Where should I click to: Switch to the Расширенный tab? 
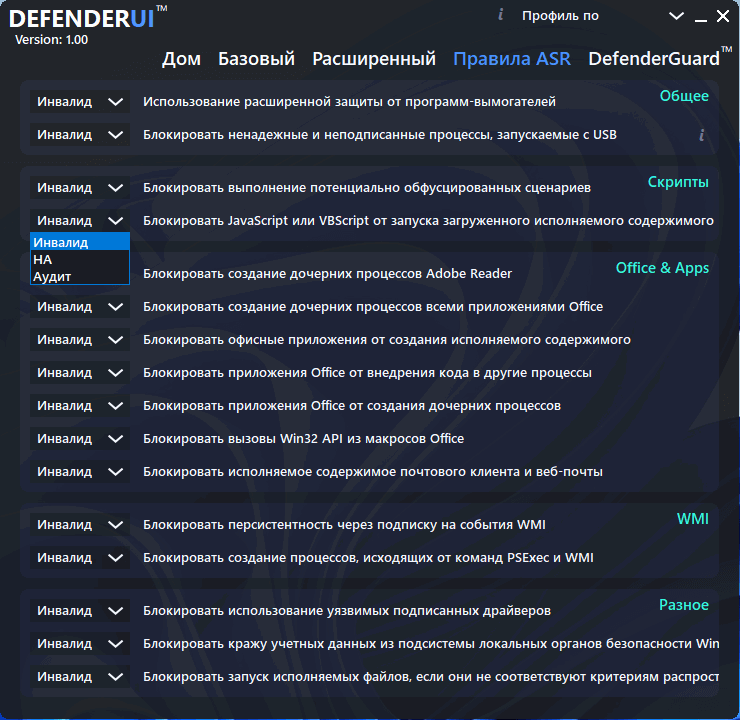(x=374, y=59)
